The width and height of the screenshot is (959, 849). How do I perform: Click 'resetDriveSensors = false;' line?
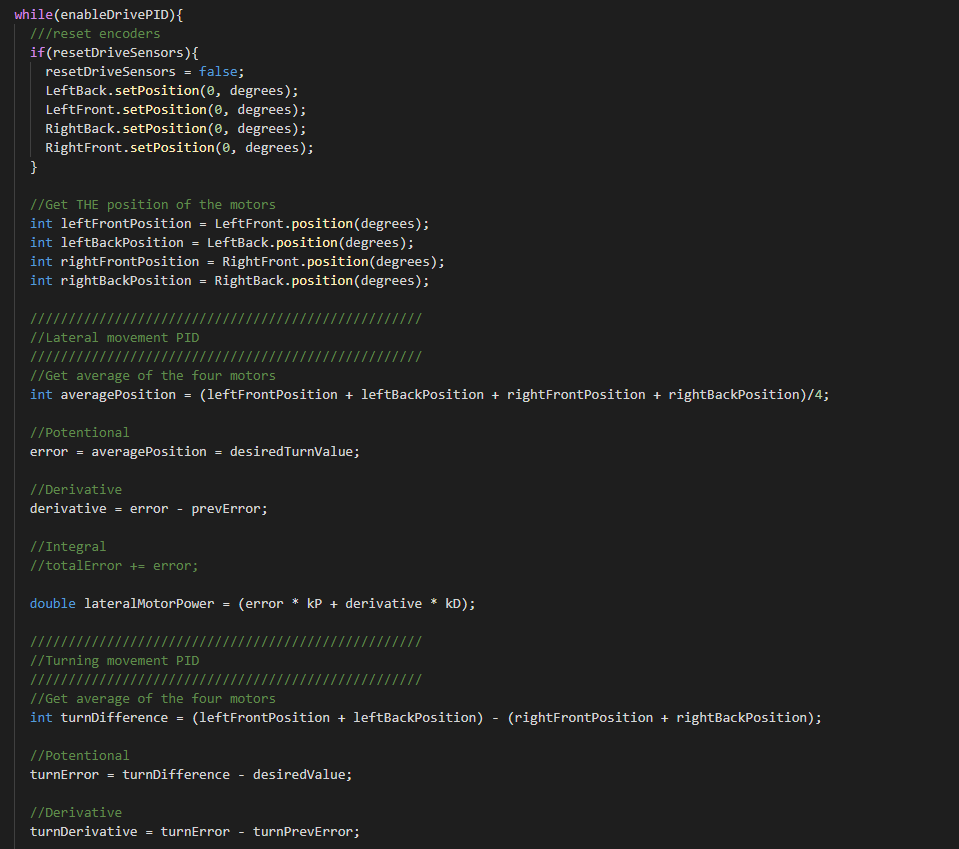tap(144, 72)
